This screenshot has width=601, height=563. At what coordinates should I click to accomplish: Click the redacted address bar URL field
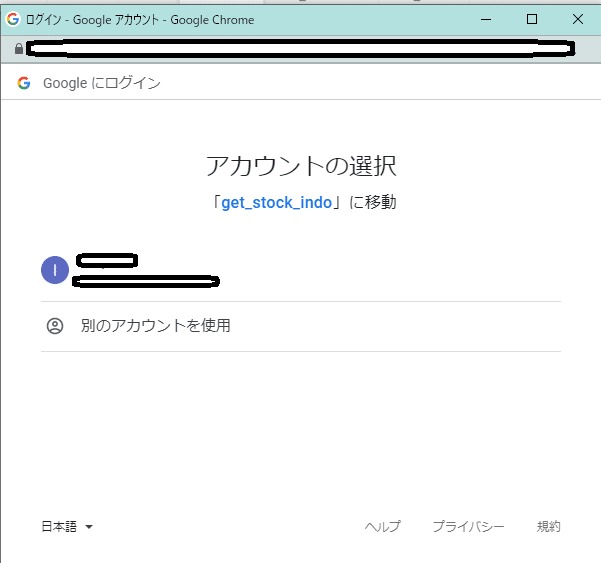(300, 48)
